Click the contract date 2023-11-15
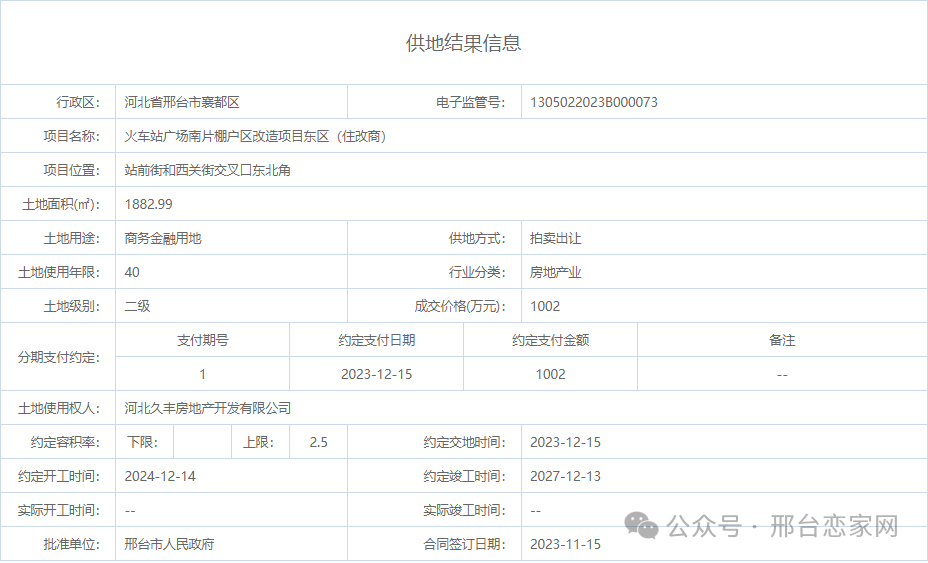928x563 pixels. [x=565, y=545]
